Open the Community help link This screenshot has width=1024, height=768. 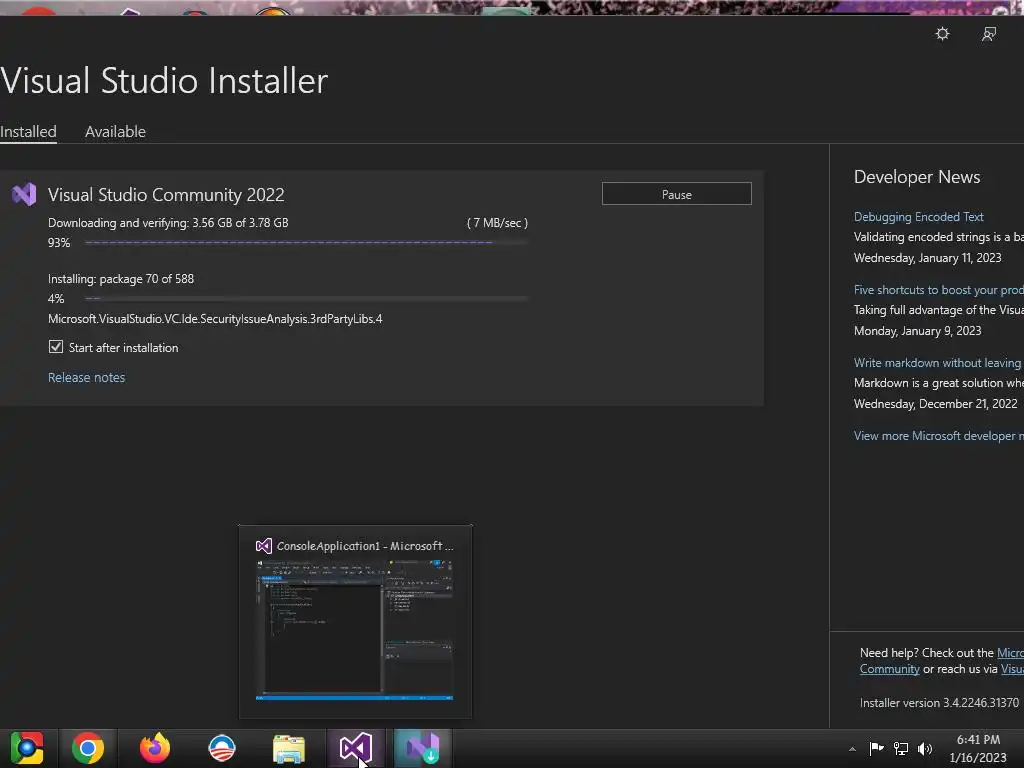889,669
